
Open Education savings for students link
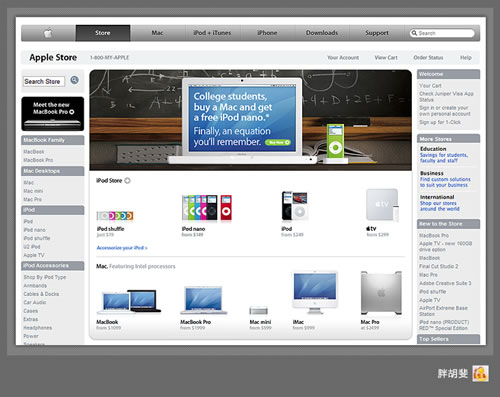tap(444, 158)
